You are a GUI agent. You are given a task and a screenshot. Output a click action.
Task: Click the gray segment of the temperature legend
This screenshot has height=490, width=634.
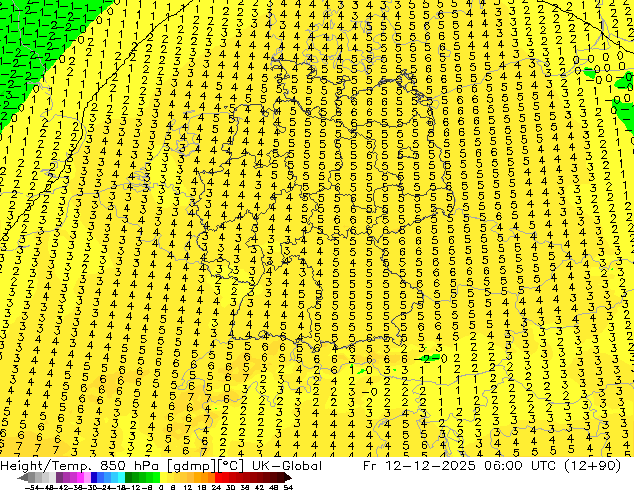coord(42,478)
